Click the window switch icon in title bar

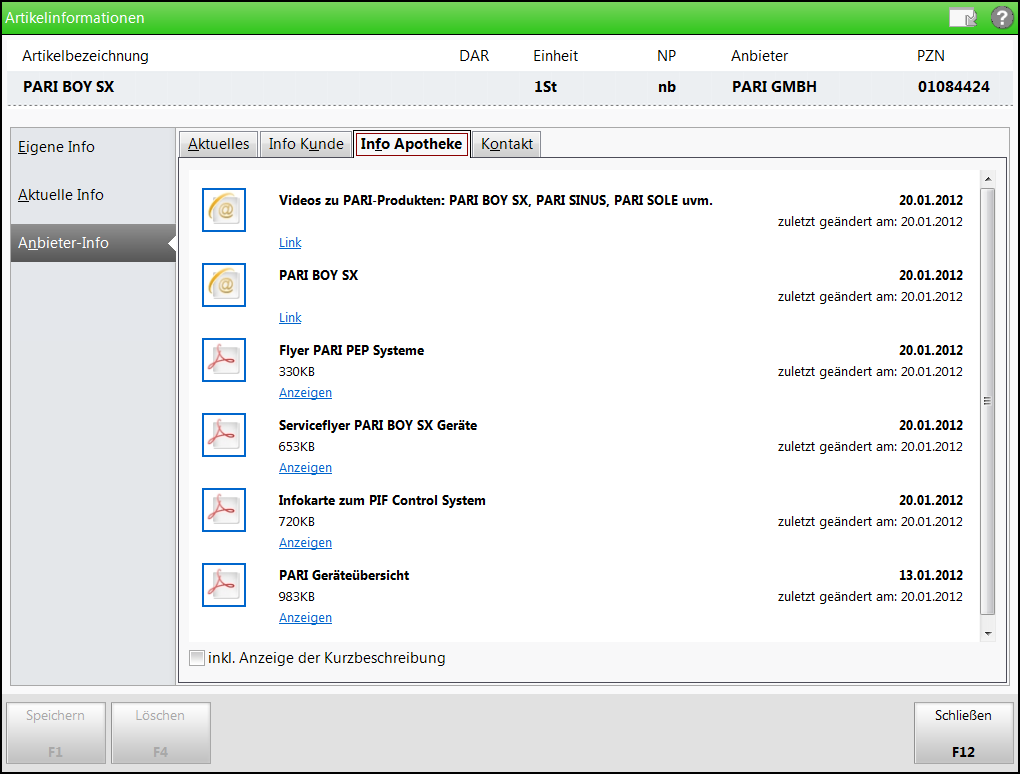click(x=963, y=18)
